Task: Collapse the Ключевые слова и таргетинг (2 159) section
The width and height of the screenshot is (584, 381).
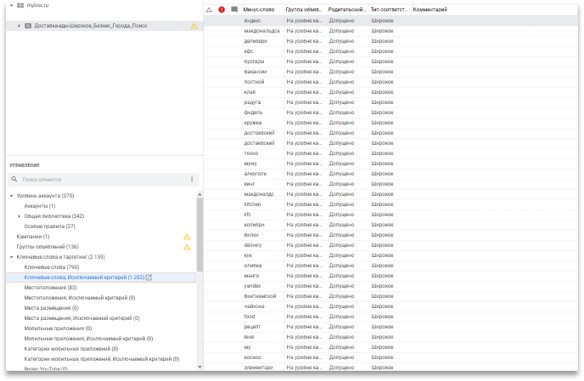Action: [x=12, y=257]
